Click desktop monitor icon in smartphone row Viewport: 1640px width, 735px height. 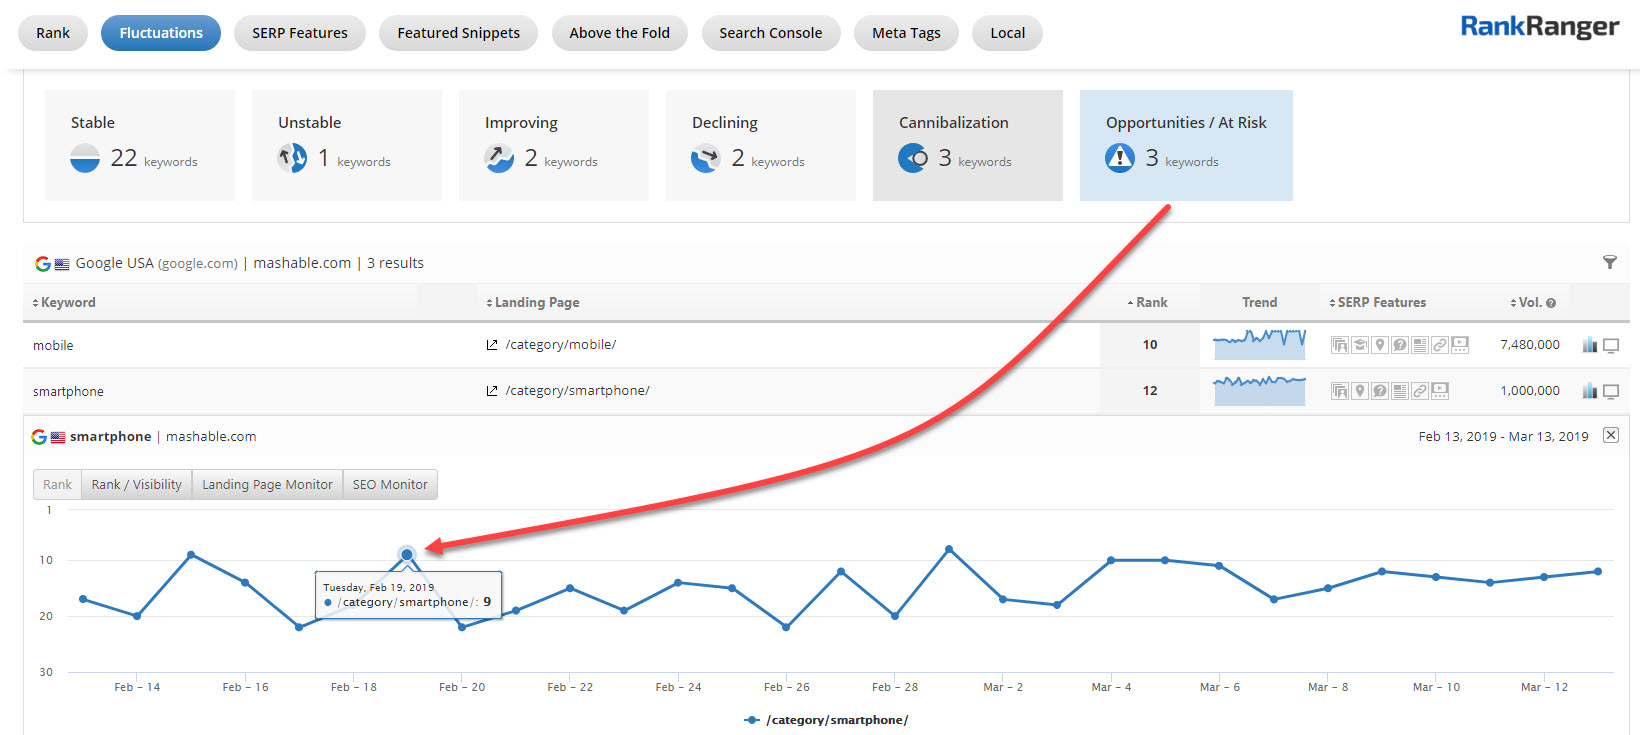[x=1611, y=392]
